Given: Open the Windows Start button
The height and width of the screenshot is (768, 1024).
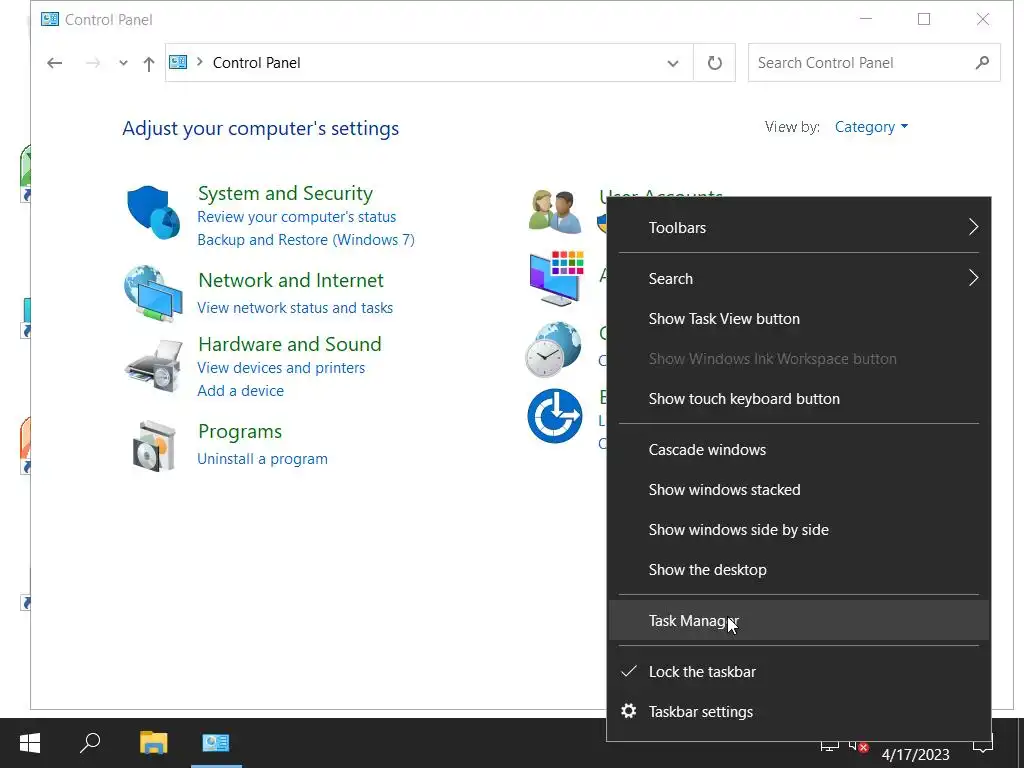Looking at the screenshot, I should click(x=30, y=743).
